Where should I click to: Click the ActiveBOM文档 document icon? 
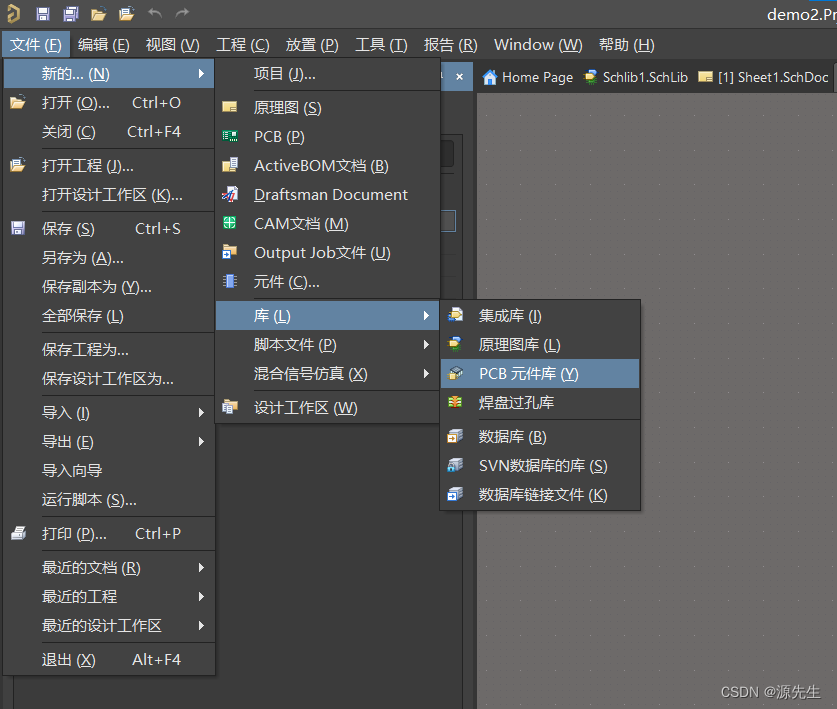(x=230, y=165)
